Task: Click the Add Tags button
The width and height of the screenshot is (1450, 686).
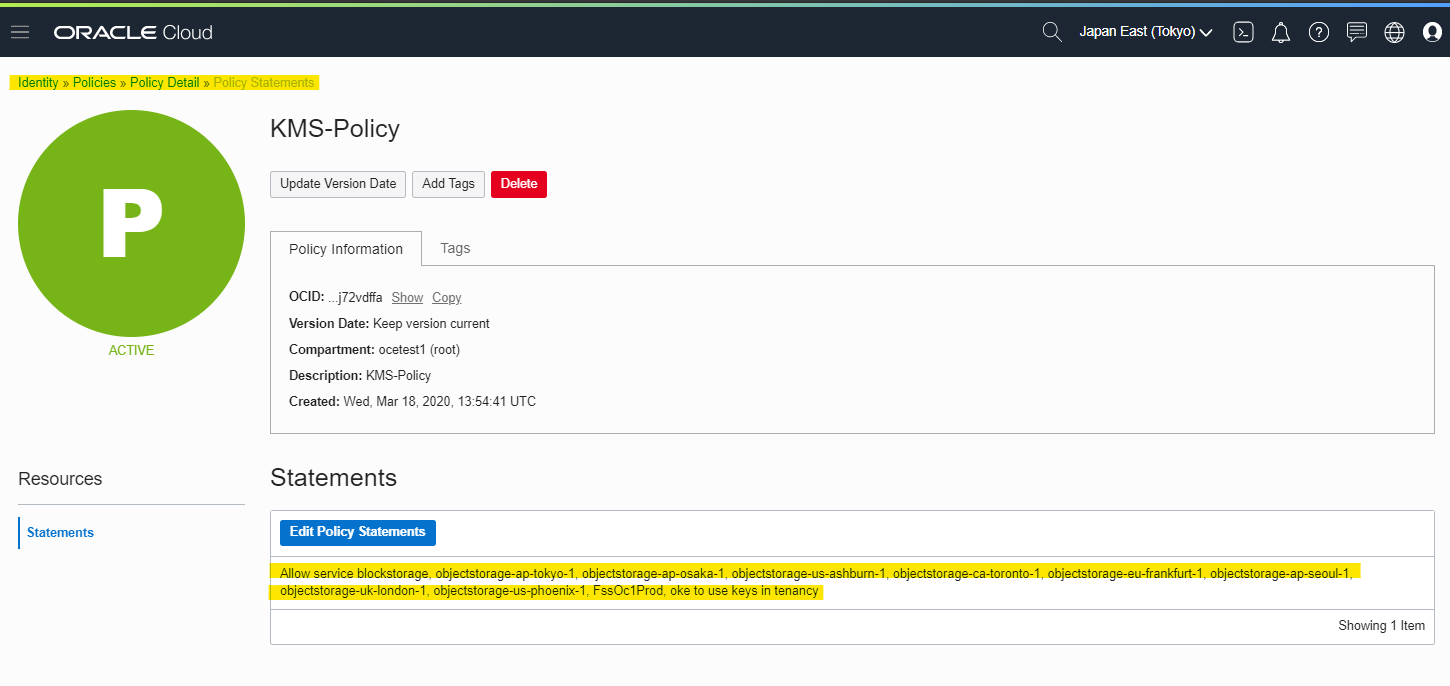Action: pyautogui.click(x=448, y=184)
